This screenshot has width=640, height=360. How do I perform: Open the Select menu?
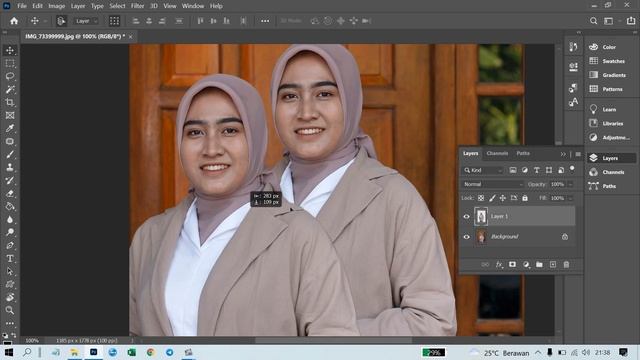117,6
